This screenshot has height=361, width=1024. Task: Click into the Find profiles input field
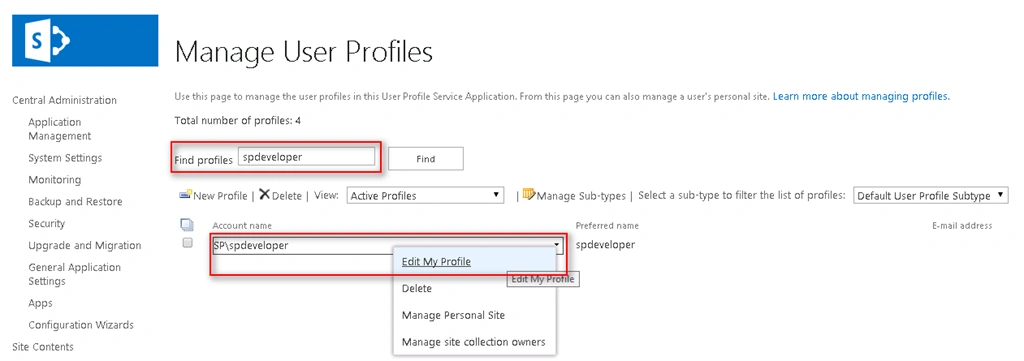(306, 157)
